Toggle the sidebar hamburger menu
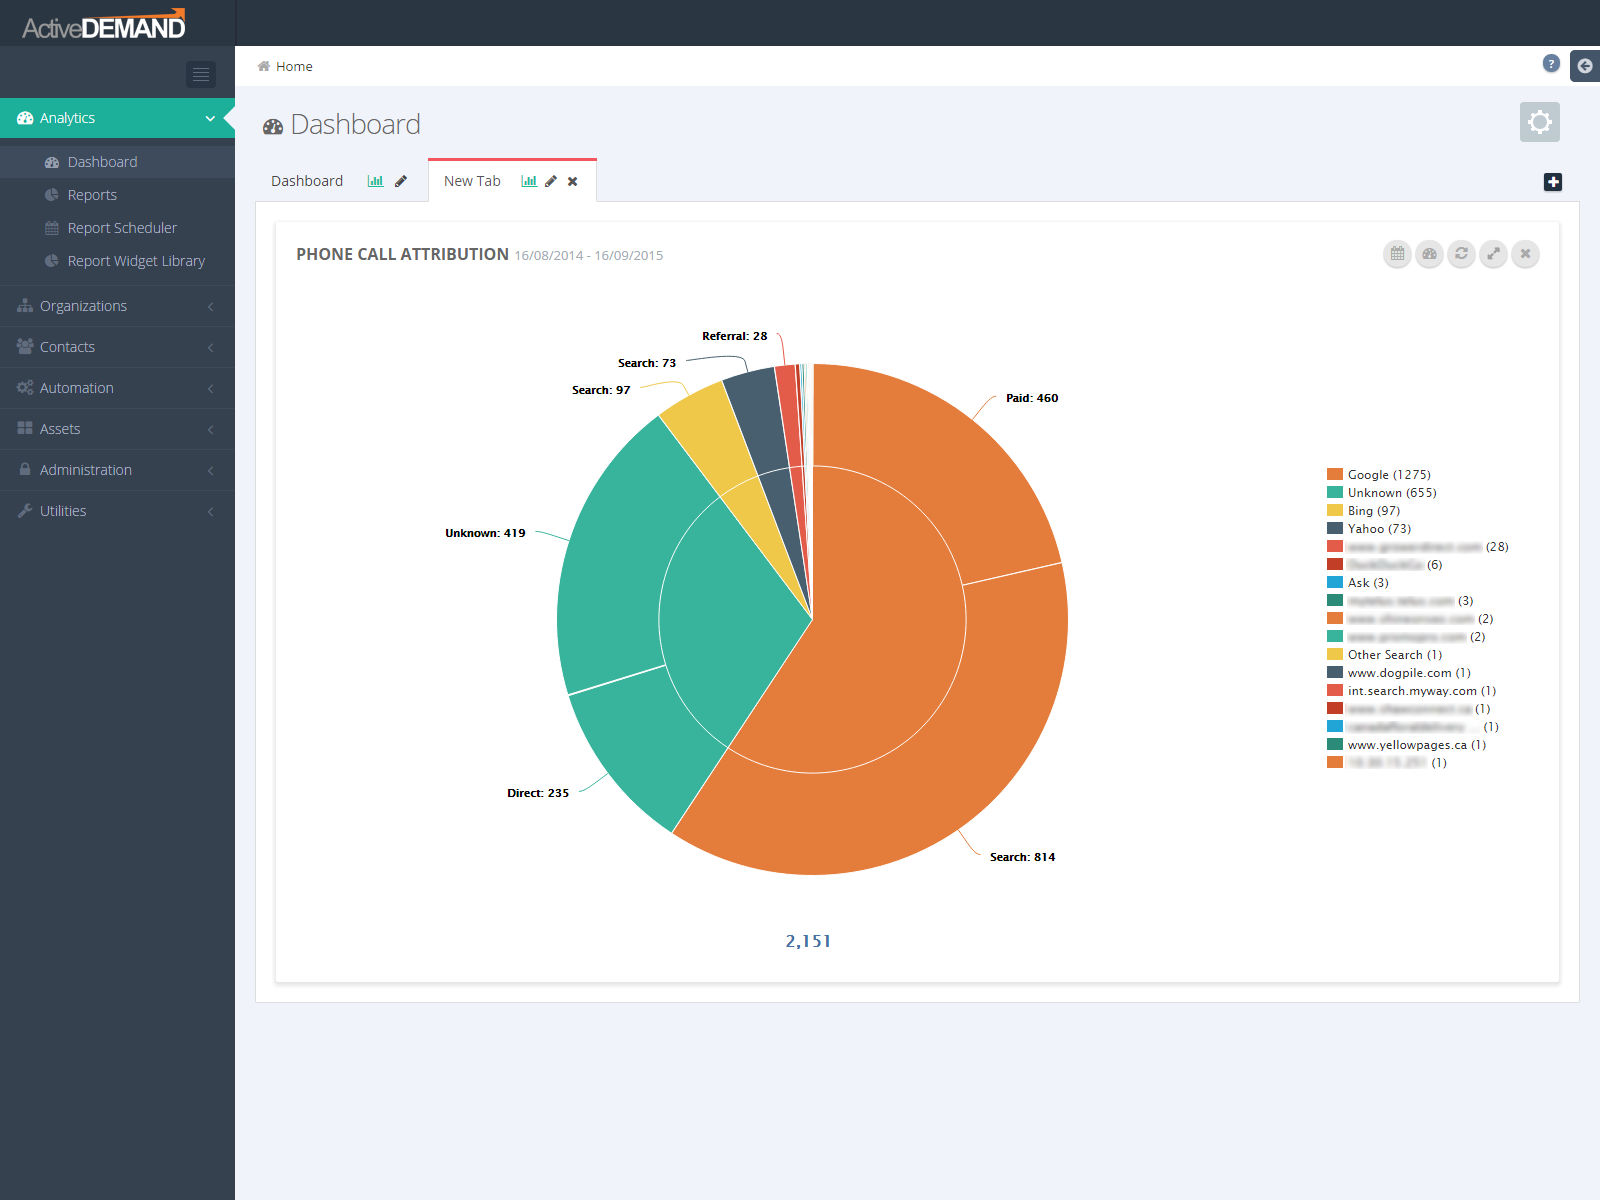 point(201,74)
